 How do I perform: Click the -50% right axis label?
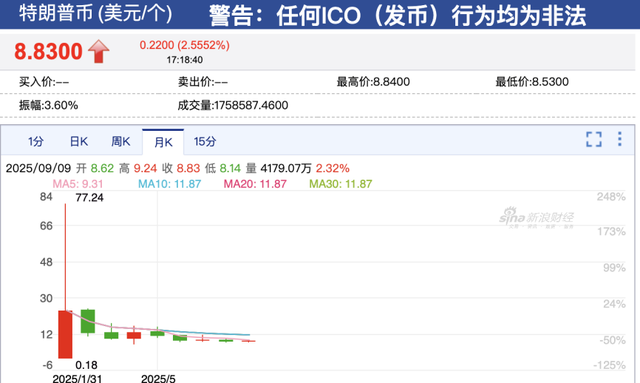(x=612, y=340)
